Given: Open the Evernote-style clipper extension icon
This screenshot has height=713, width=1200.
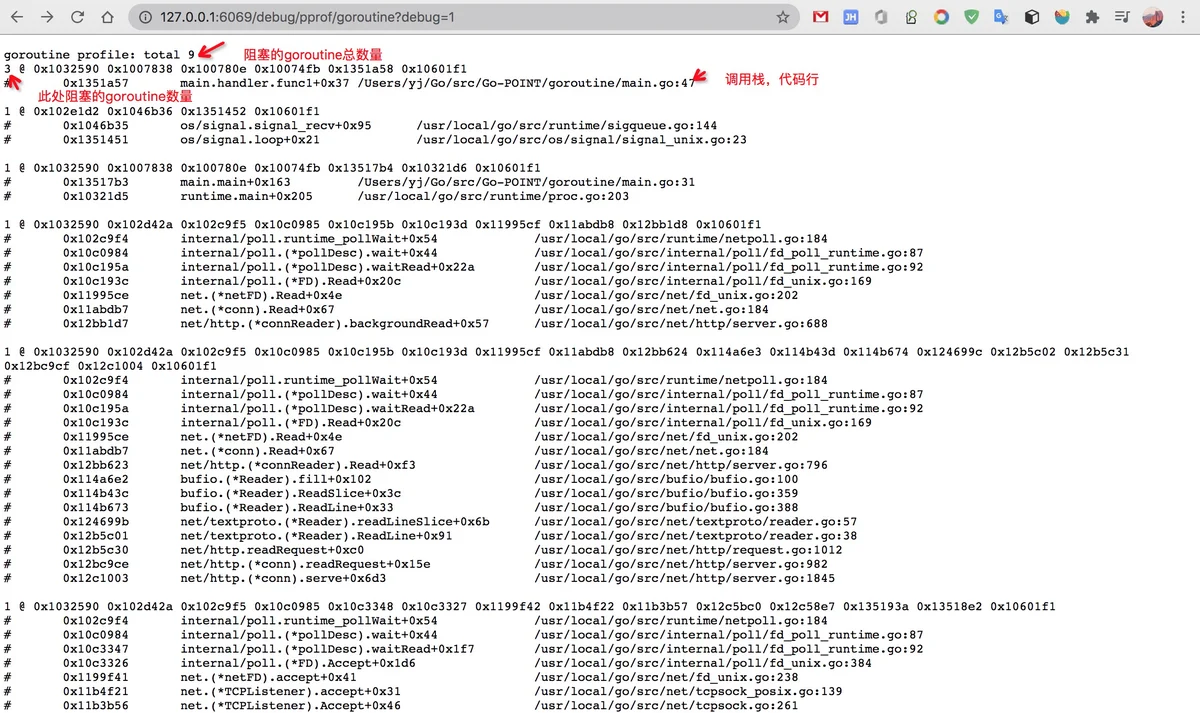Looking at the screenshot, I should 911,17.
